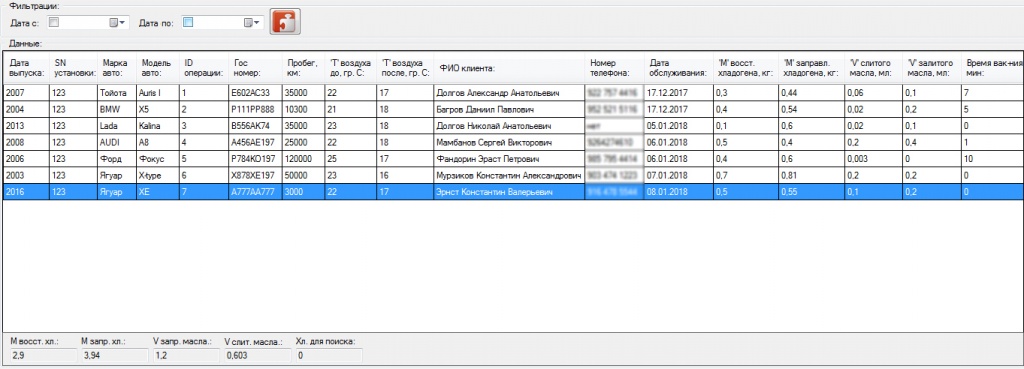Sort by 'ID операции' column header

pyautogui.click(x=203, y=67)
